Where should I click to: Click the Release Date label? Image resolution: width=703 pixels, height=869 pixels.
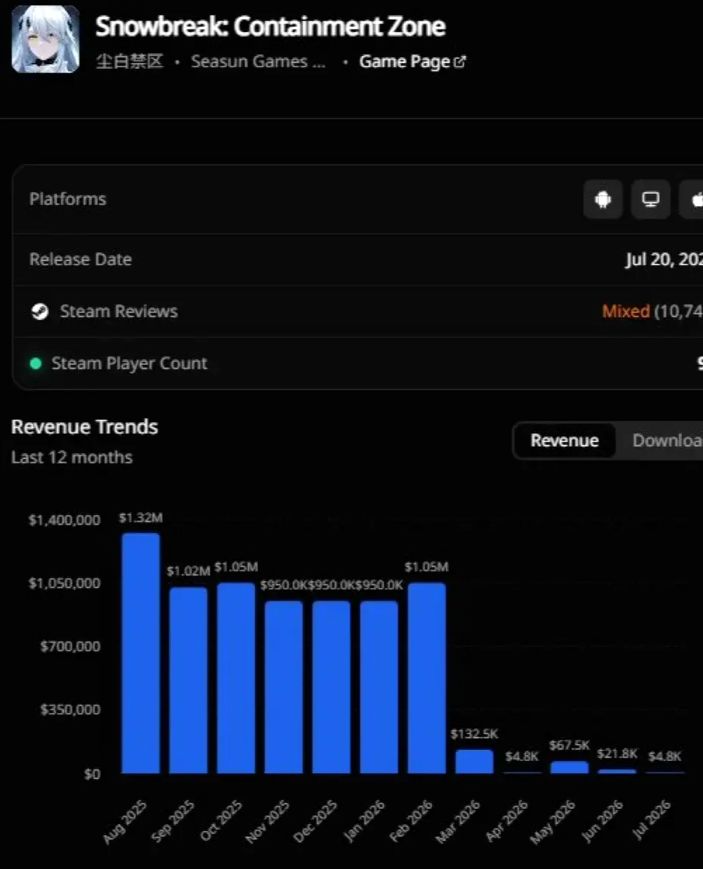[x=81, y=259]
